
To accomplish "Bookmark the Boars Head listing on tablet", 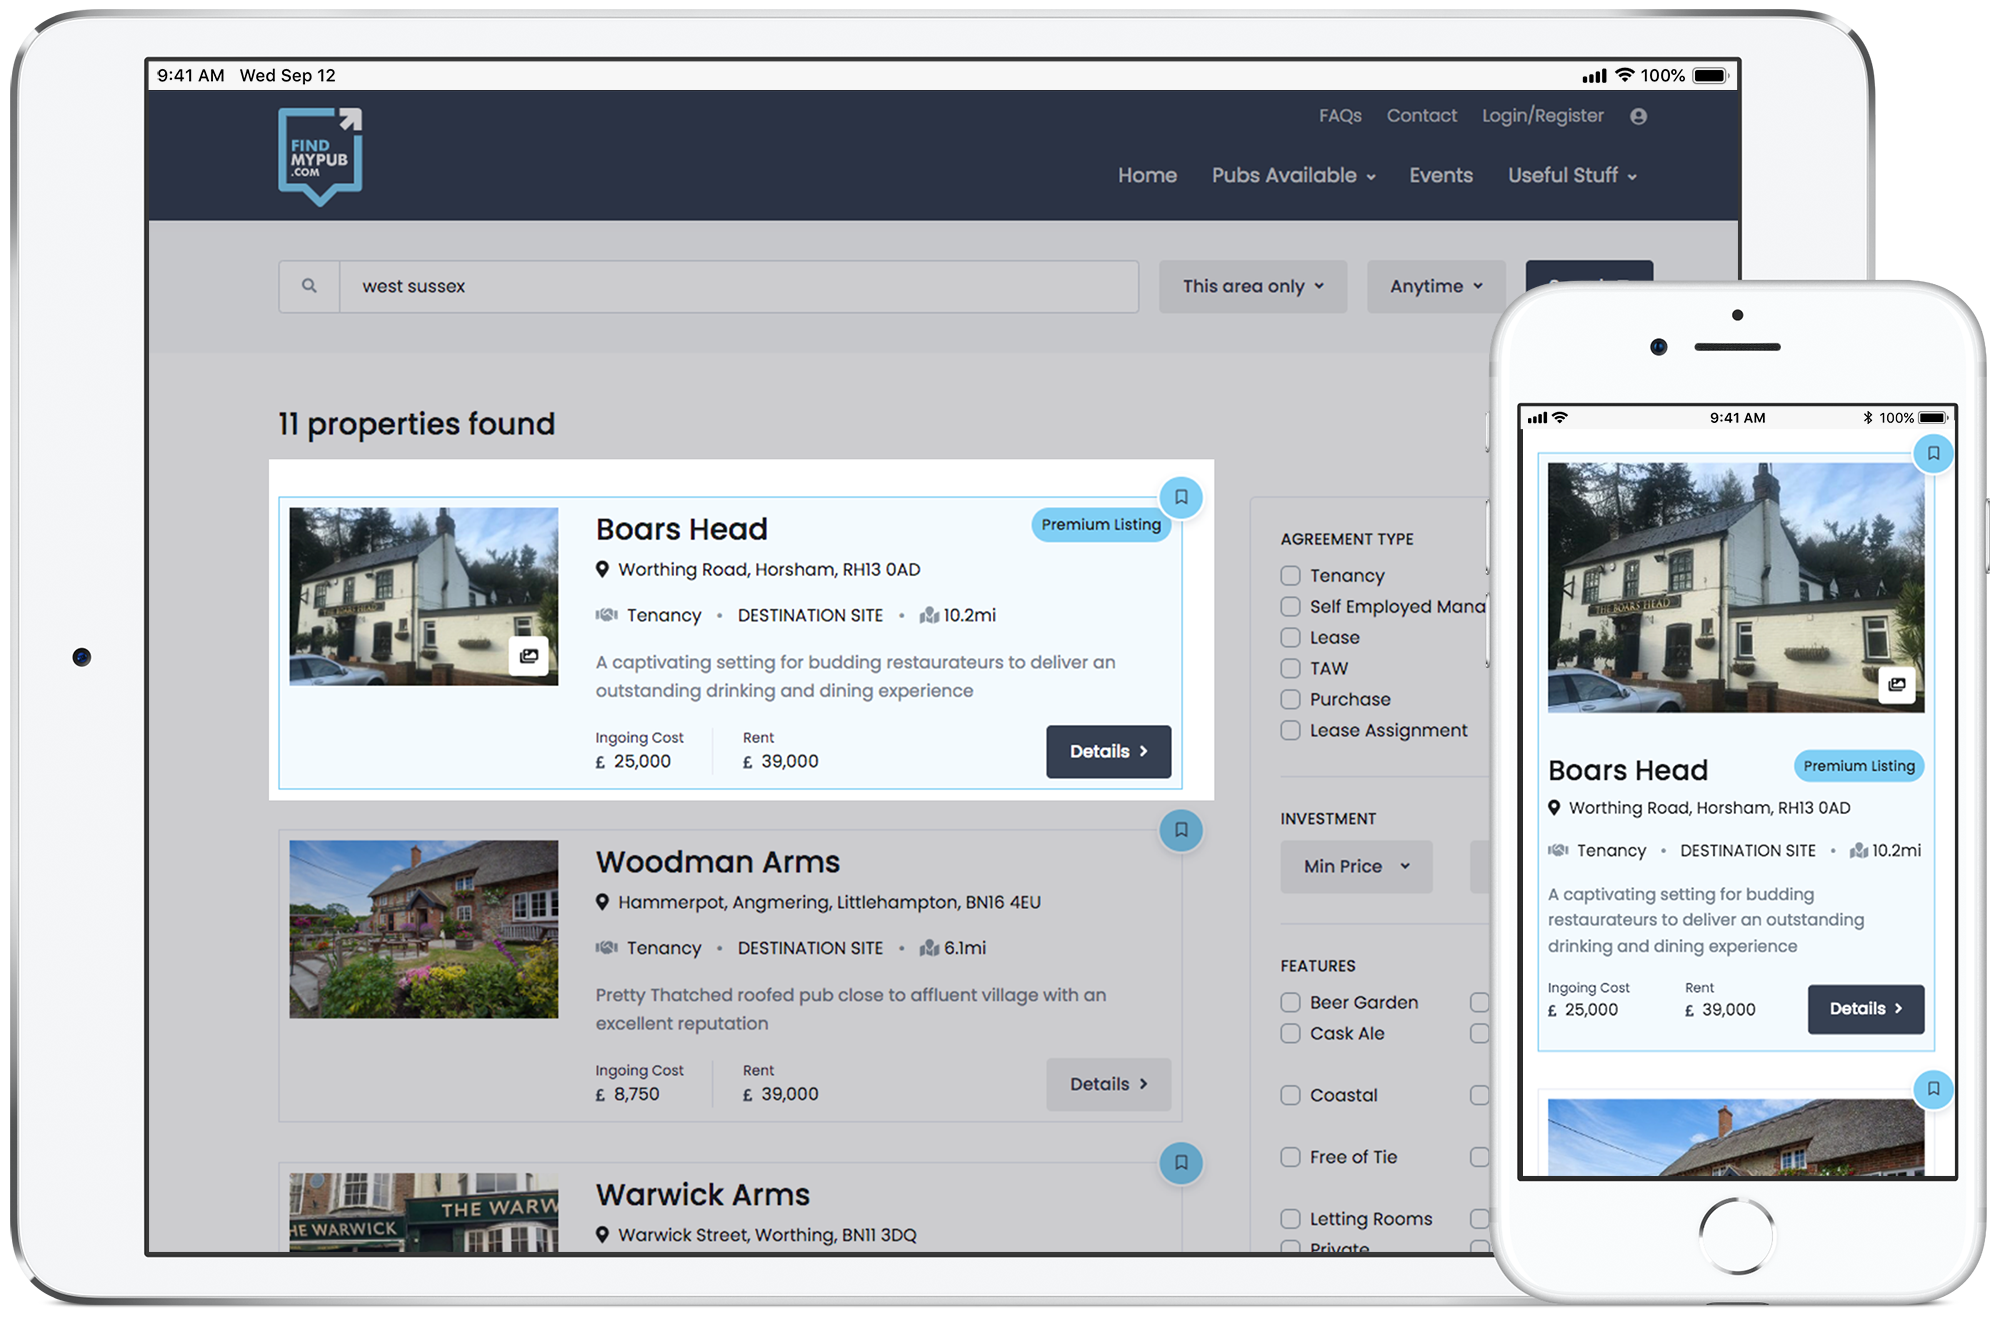I will click(x=1181, y=497).
